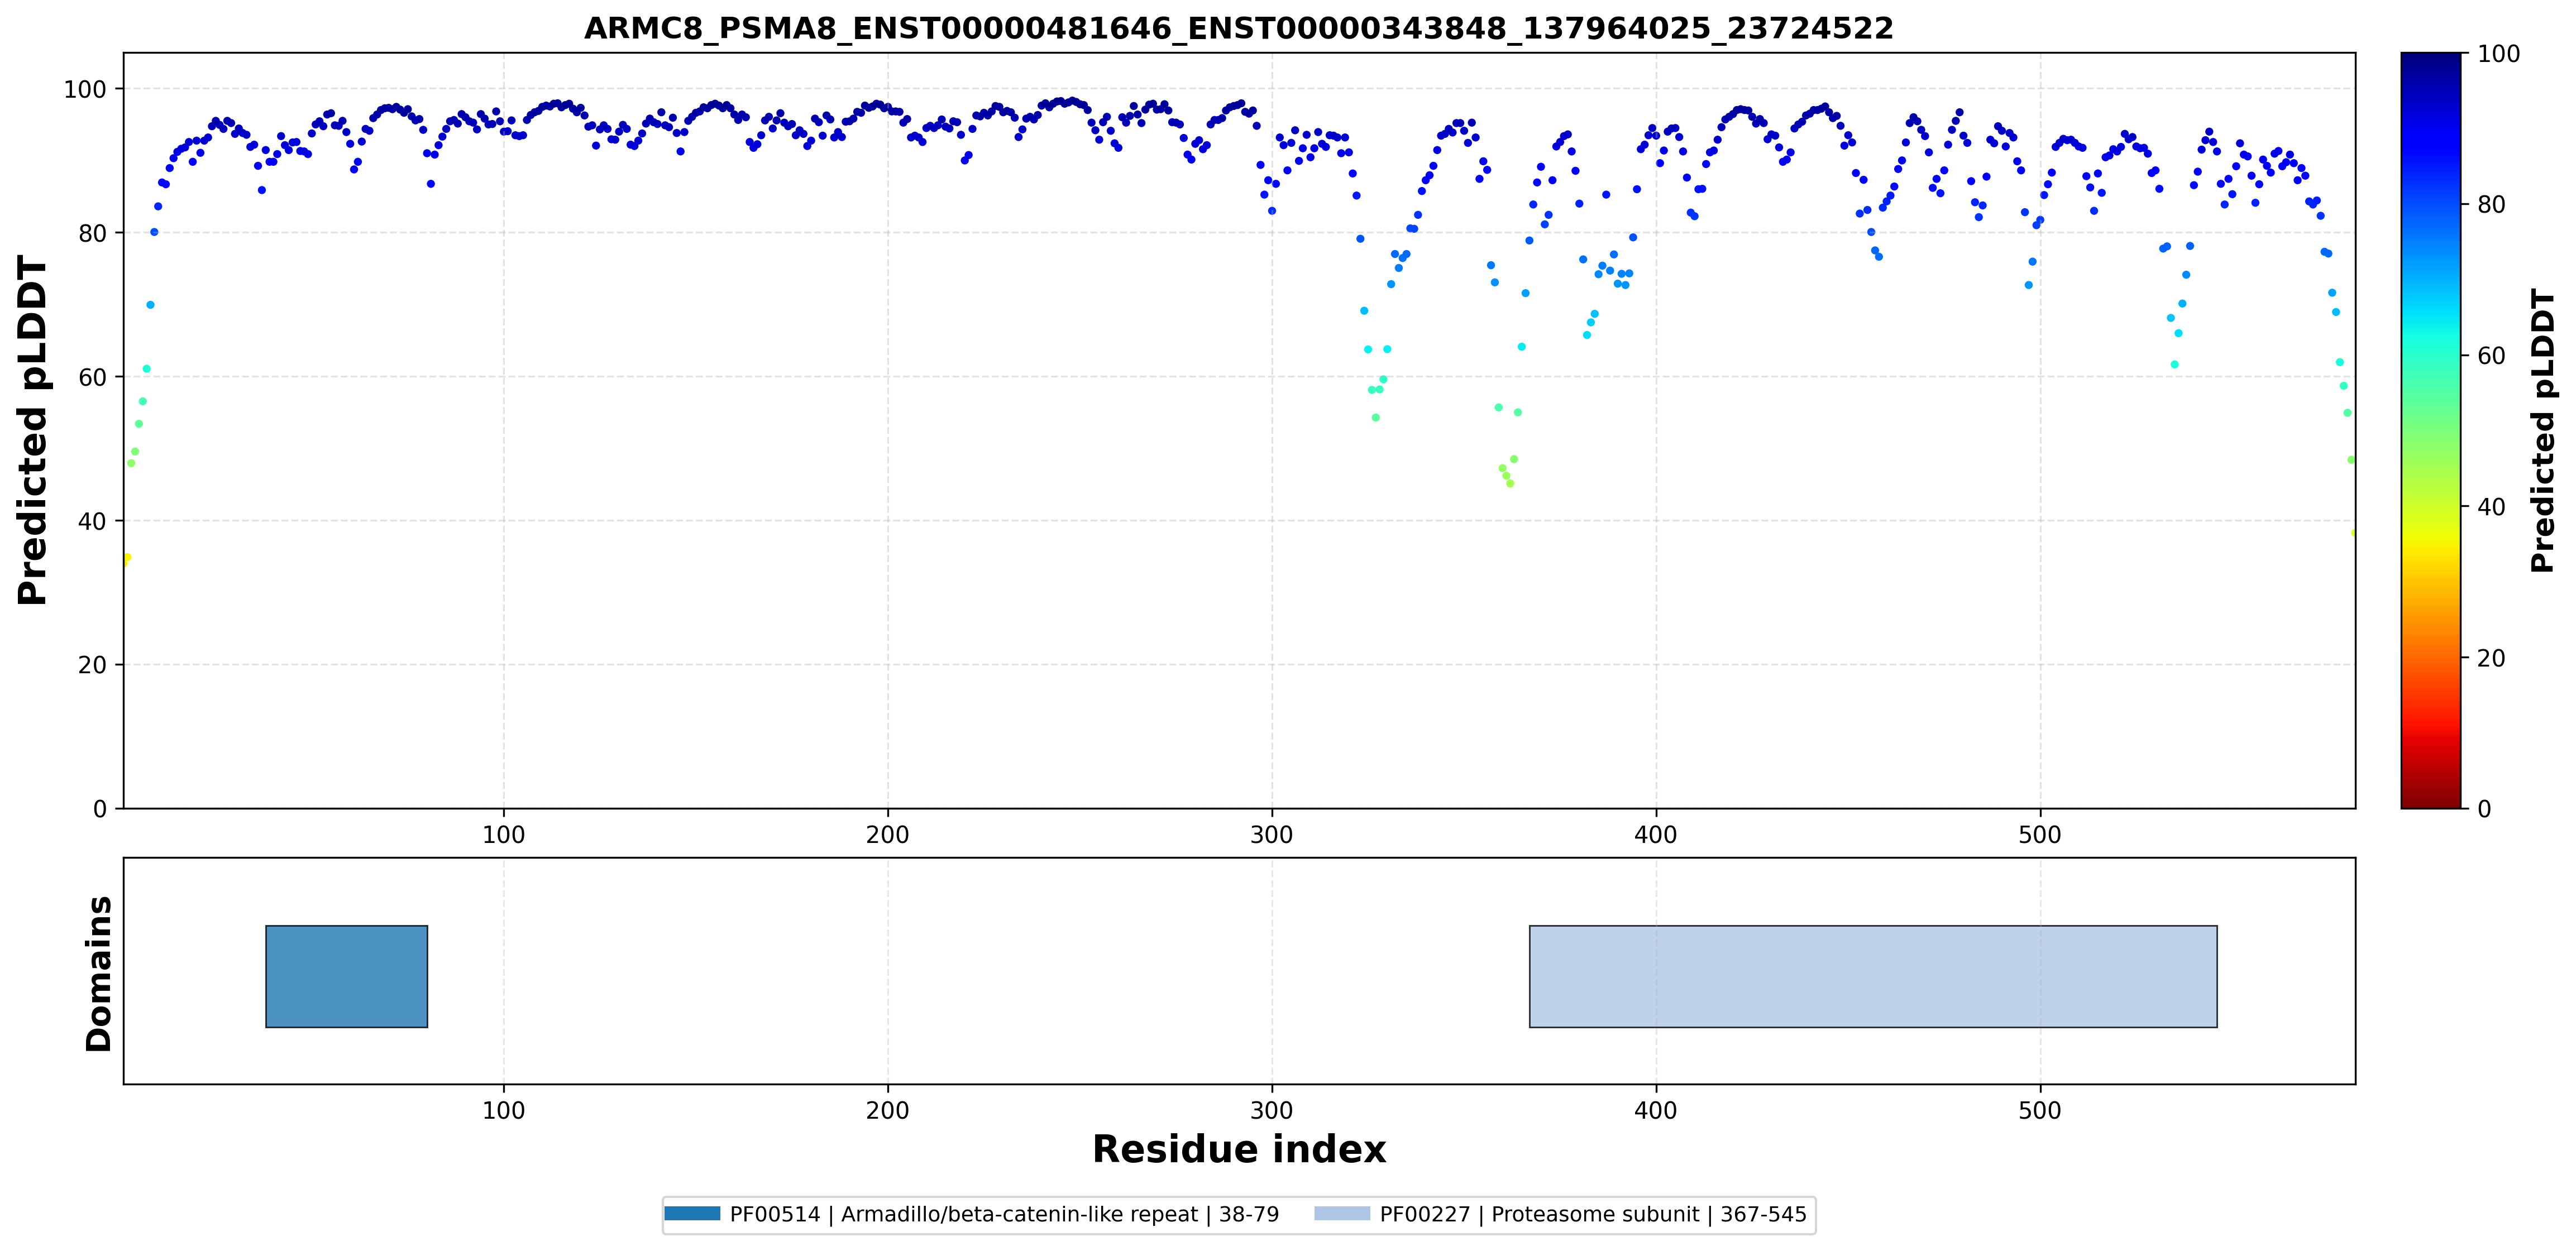Click the Residue index axis label

[1239, 1149]
